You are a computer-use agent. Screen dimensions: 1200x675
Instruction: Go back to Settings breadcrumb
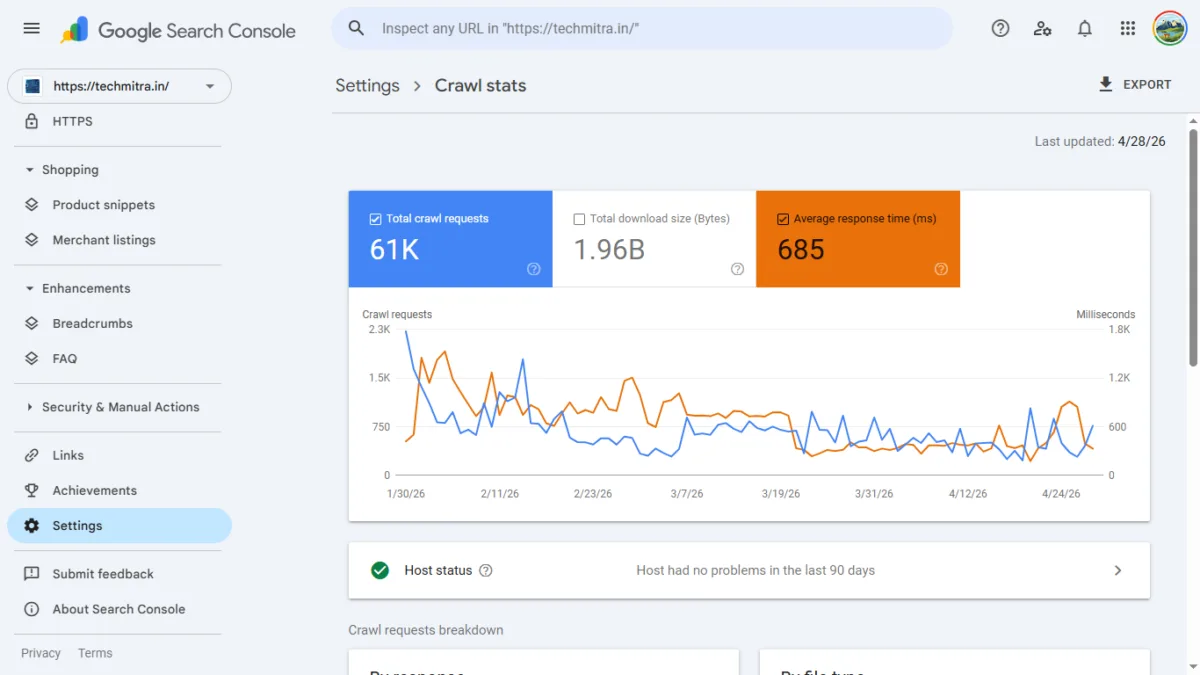(367, 85)
